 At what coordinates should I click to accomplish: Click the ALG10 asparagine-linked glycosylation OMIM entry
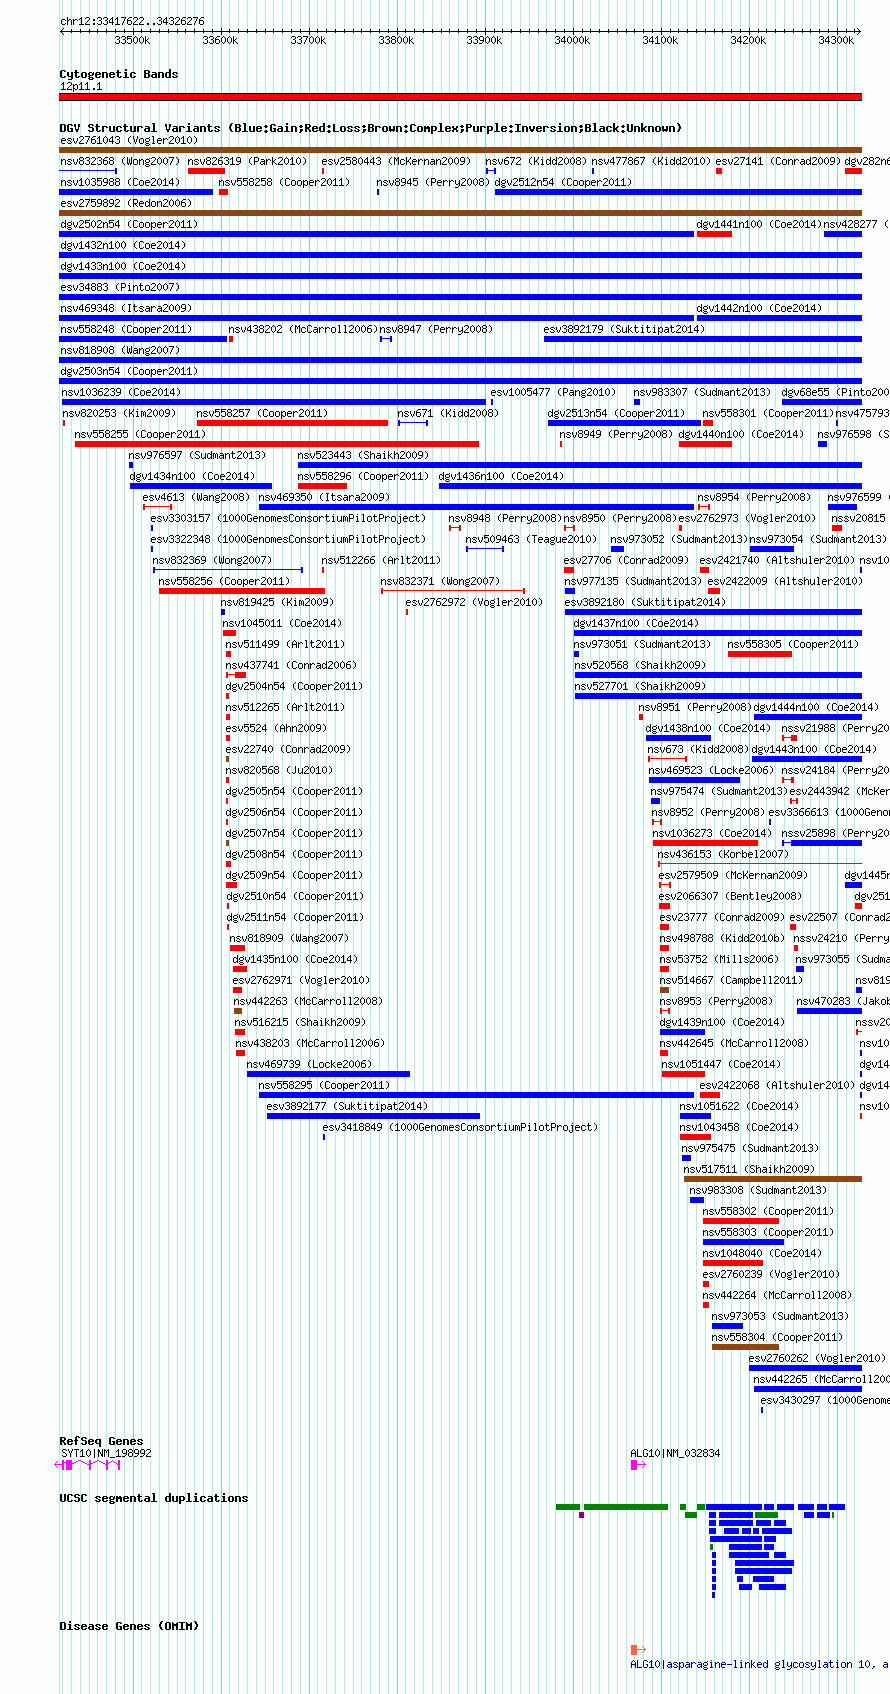[759, 1664]
